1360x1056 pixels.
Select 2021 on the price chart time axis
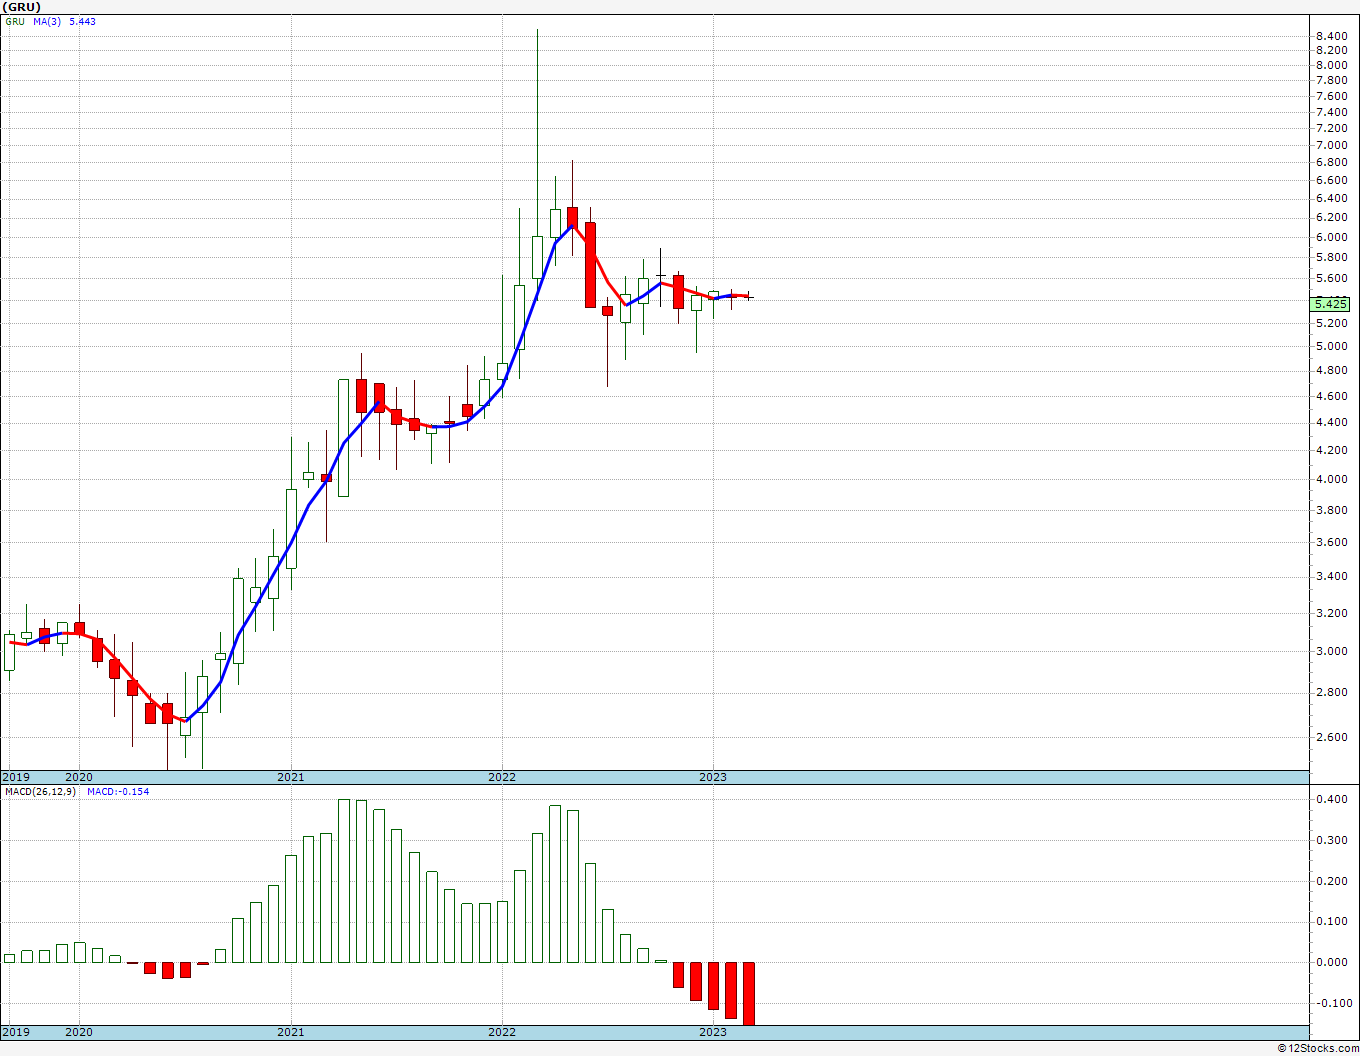point(290,777)
